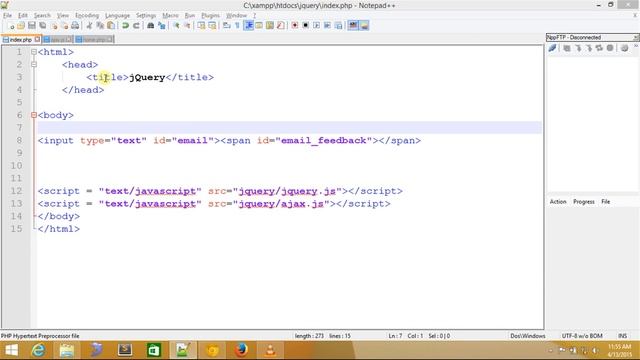Open Find using the binoculars icon

(x=151, y=26)
